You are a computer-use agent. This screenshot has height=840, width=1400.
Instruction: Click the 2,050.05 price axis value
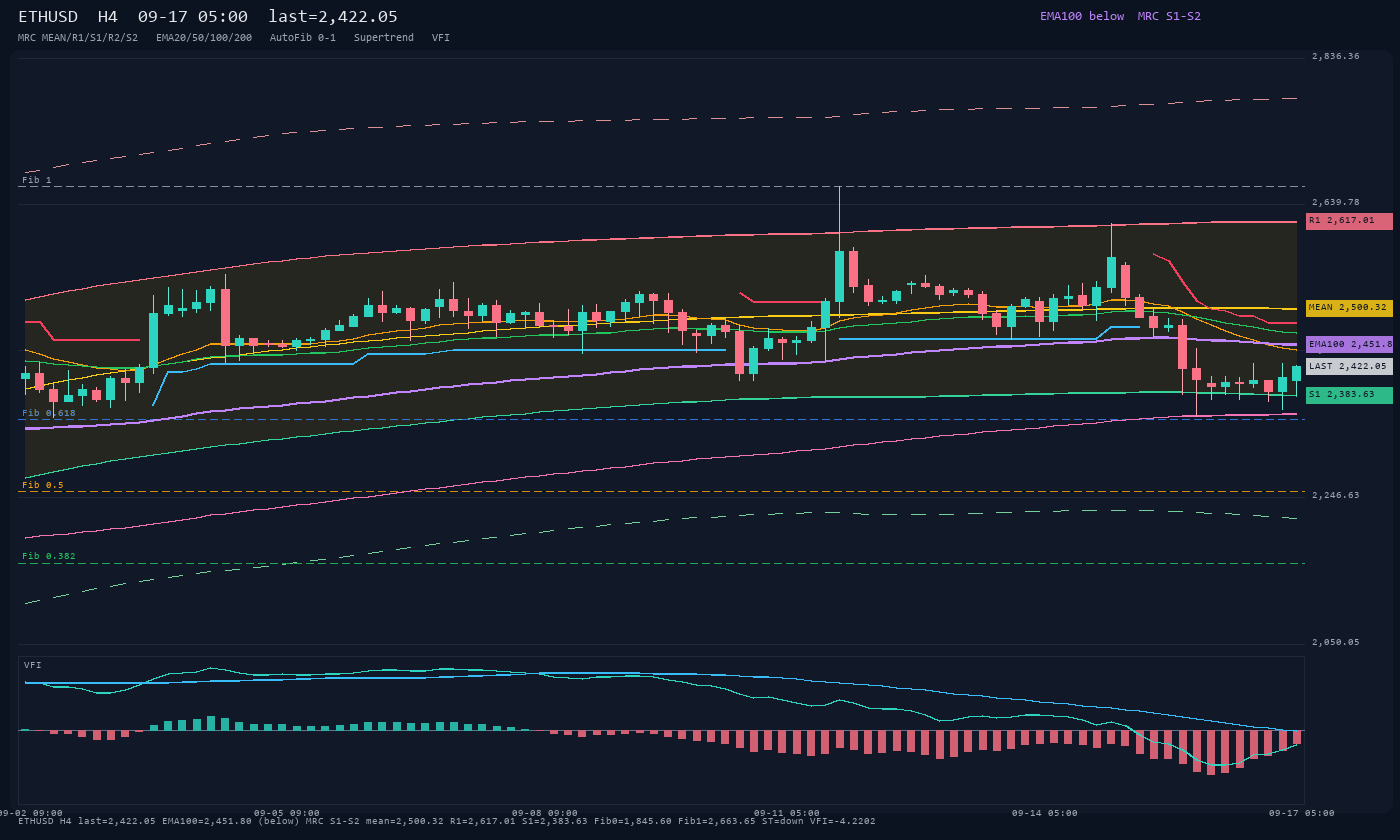click(1336, 642)
